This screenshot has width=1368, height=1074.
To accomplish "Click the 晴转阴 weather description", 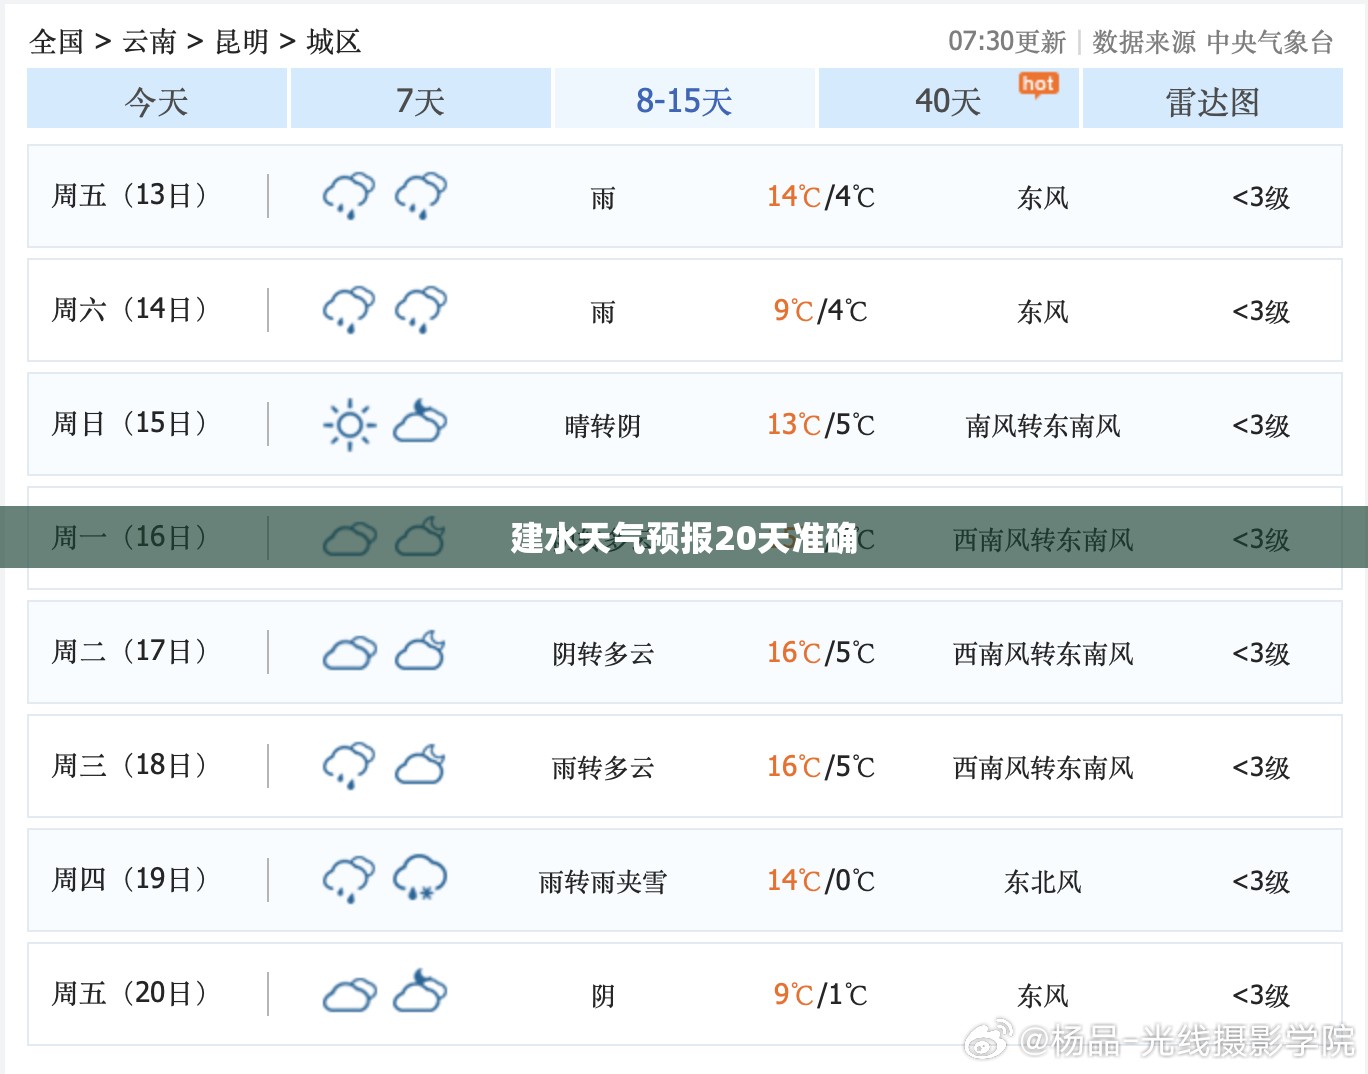I will click(603, 426).
